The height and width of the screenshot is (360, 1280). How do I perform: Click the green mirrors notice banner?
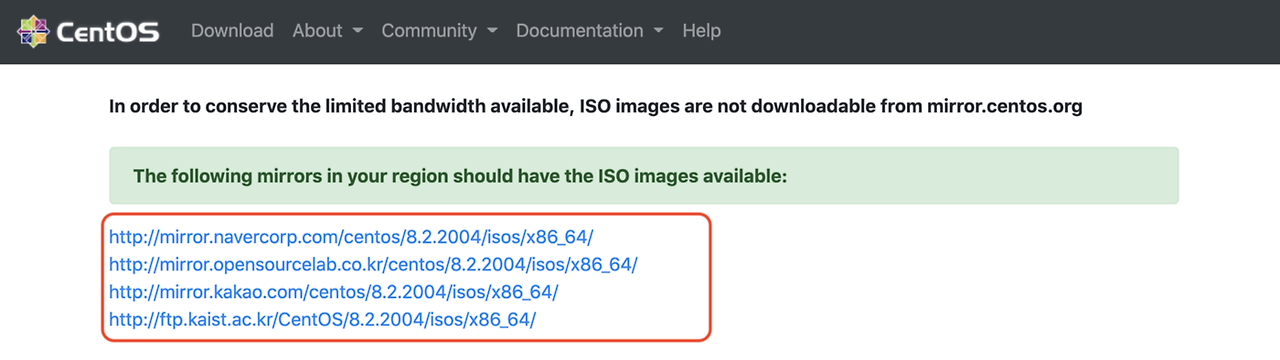[644, 176]
